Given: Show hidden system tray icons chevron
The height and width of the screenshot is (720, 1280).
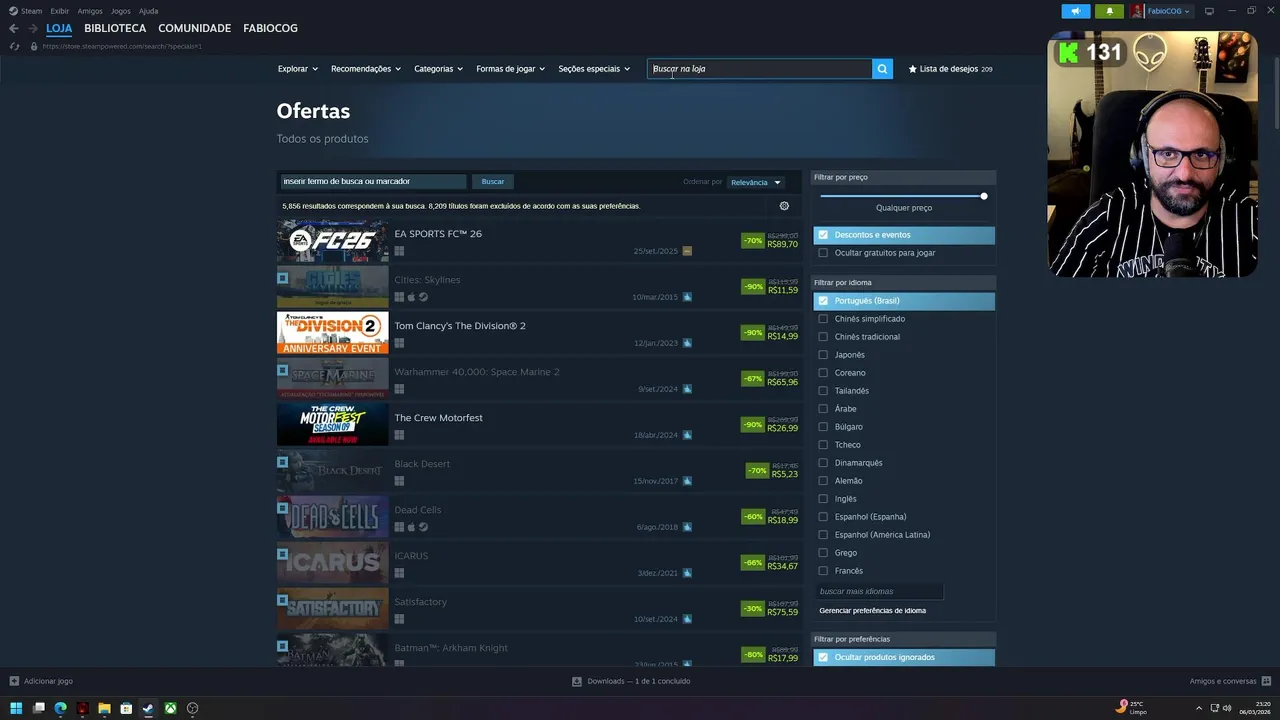Looking at the screenshot, I should [1199, 708].
